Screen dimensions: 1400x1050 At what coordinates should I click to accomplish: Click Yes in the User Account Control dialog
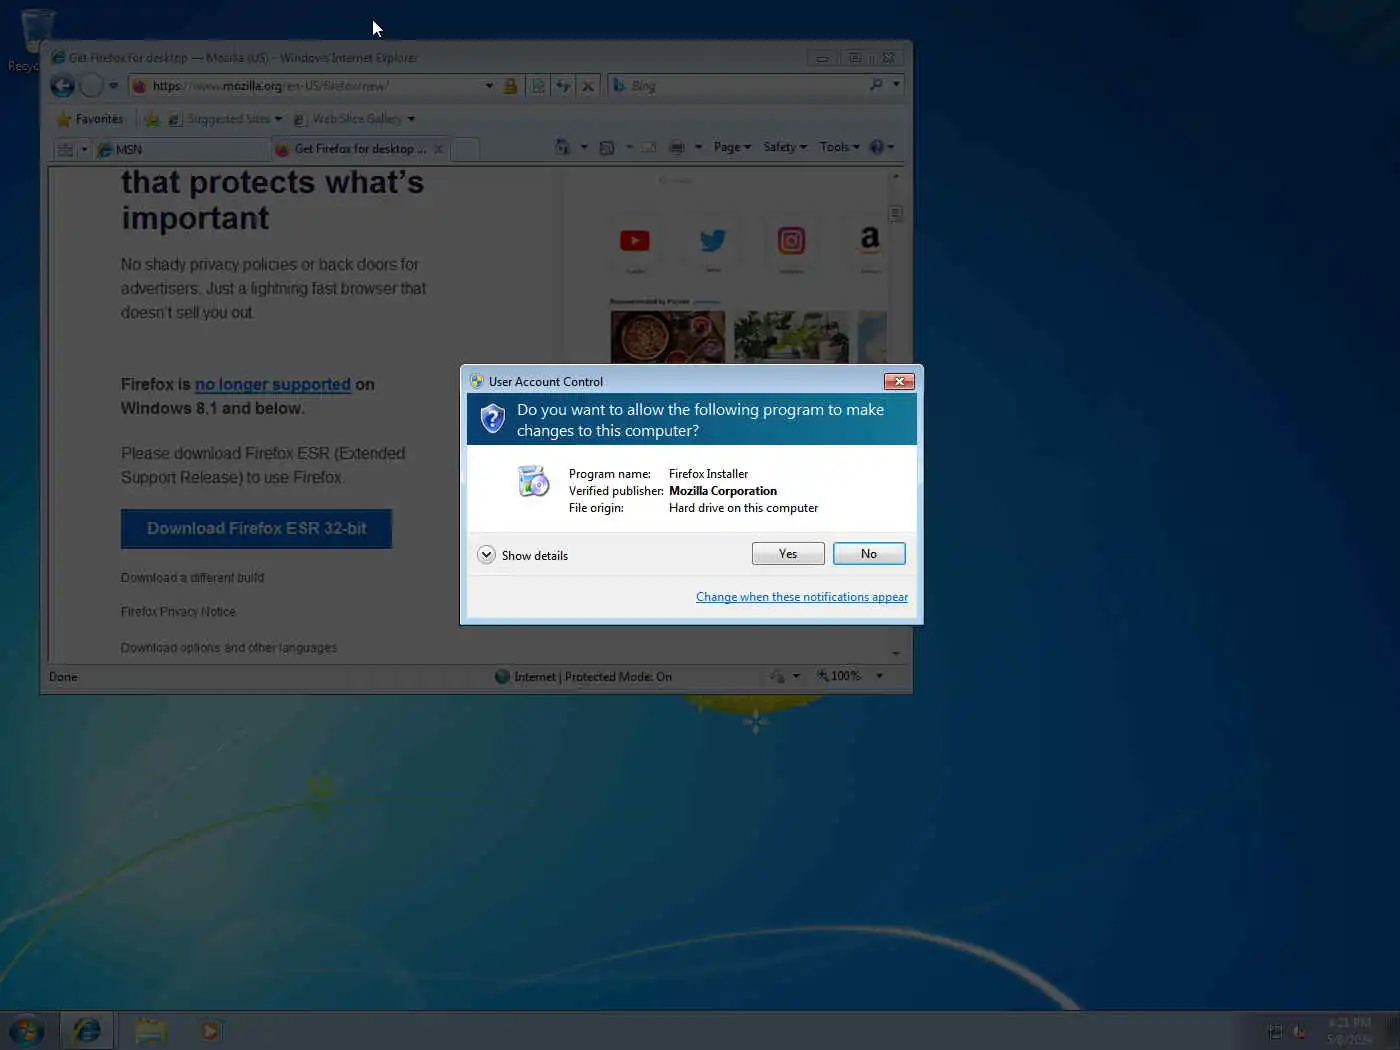[788, 554]
